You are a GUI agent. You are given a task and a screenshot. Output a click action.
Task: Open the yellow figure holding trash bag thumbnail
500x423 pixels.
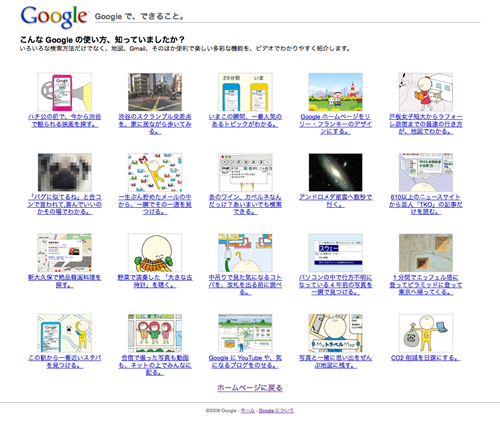426,333
